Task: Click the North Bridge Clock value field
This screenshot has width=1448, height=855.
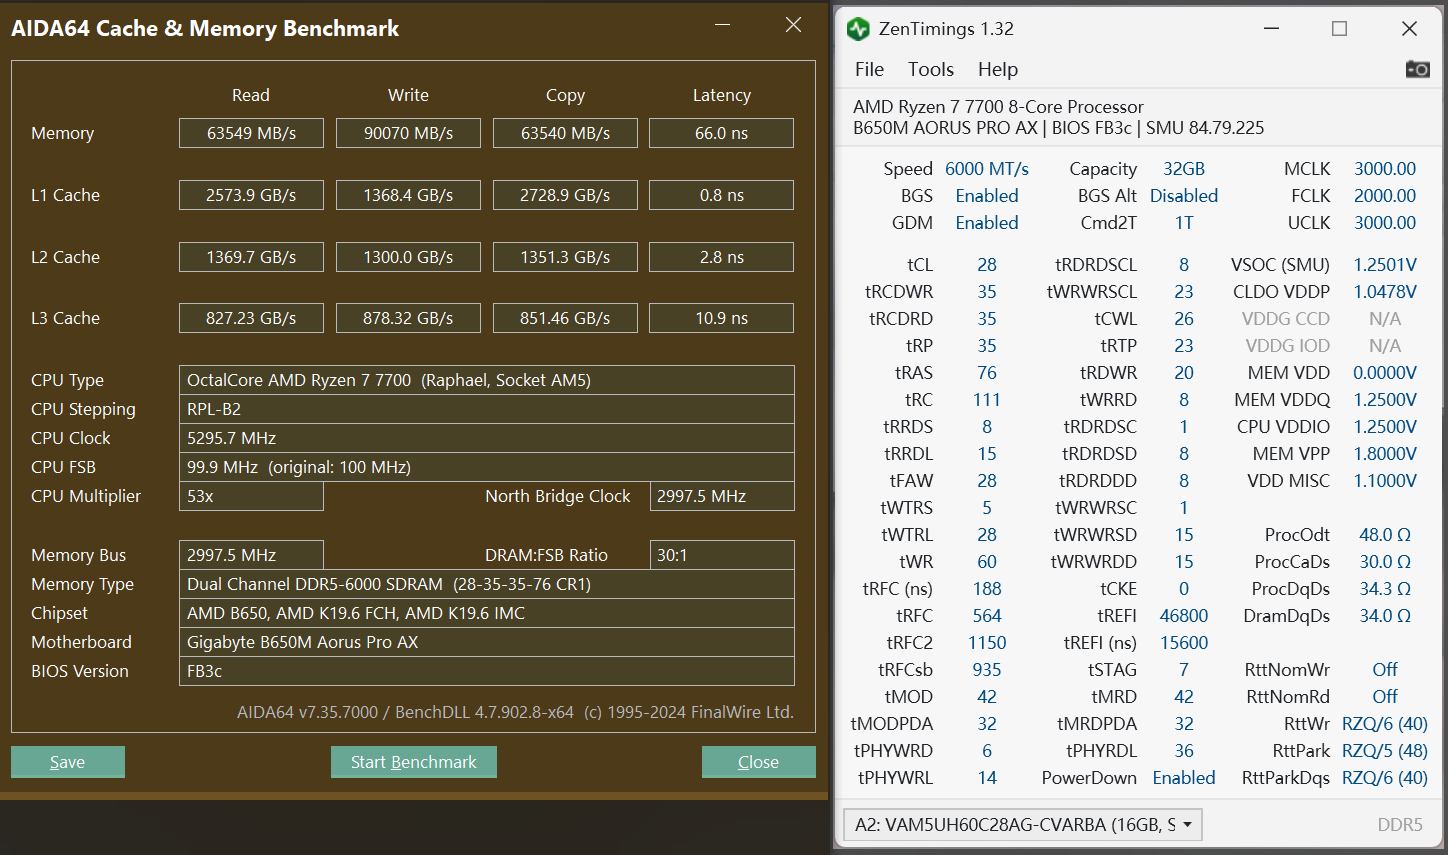Action: pos(721,496)
